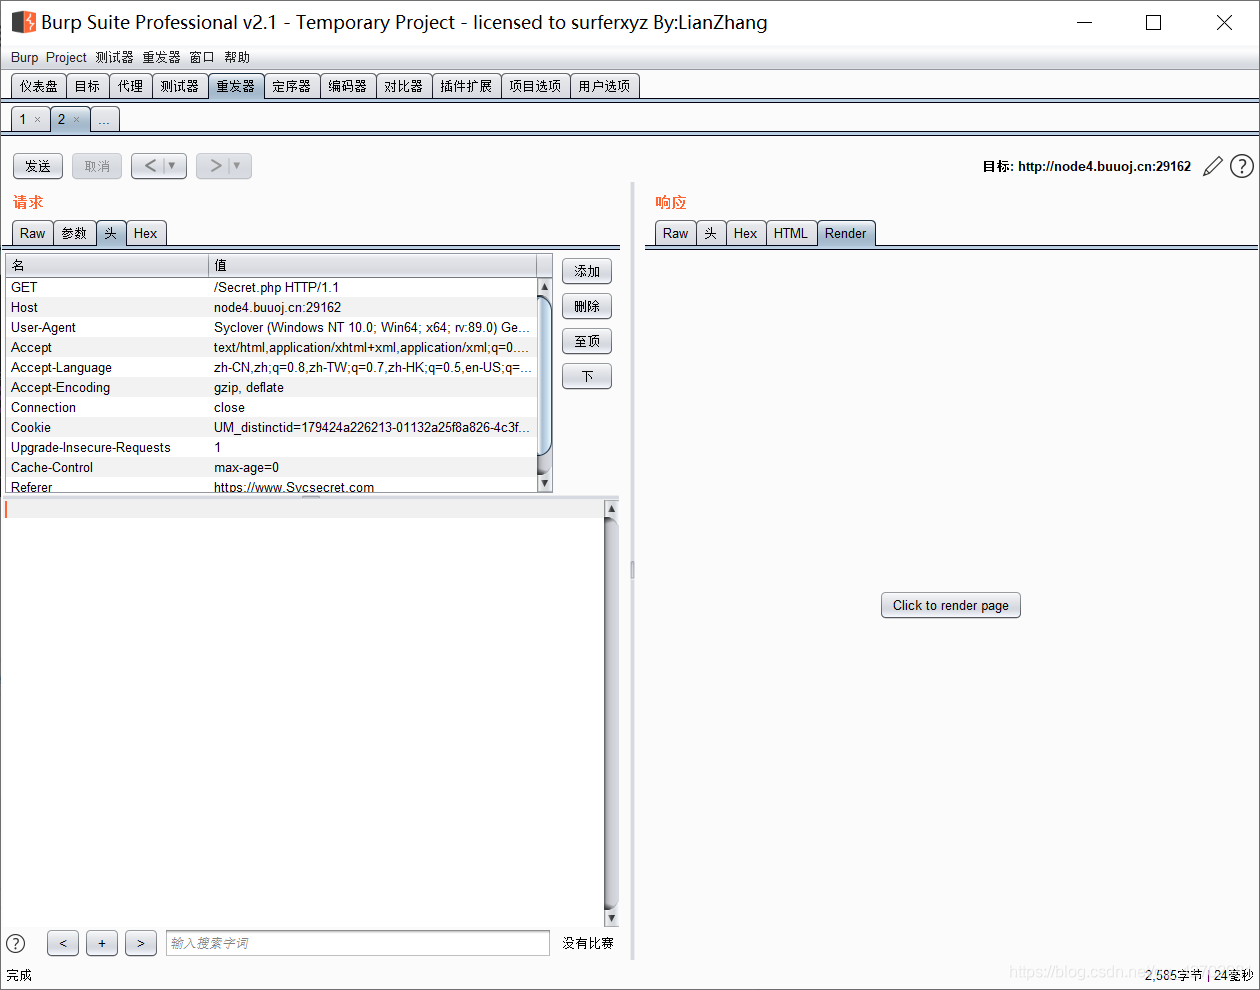The height and width of the screenshot is (990, 1260).
Task: Click 发送 to send the request
Action: [38, 166]
